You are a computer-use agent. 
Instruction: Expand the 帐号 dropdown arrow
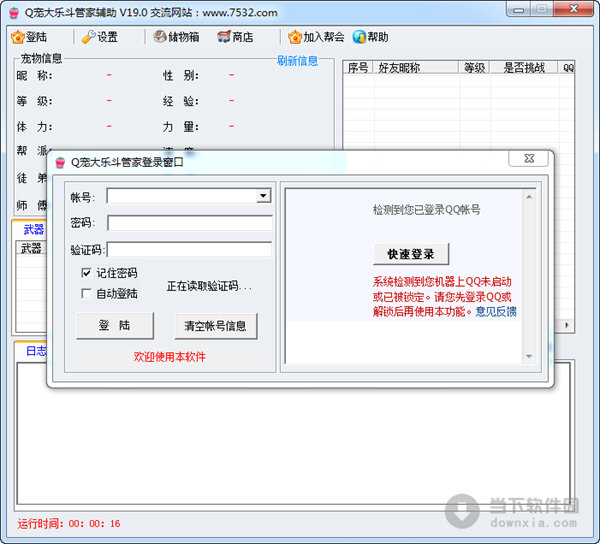[x=263, y=196]
